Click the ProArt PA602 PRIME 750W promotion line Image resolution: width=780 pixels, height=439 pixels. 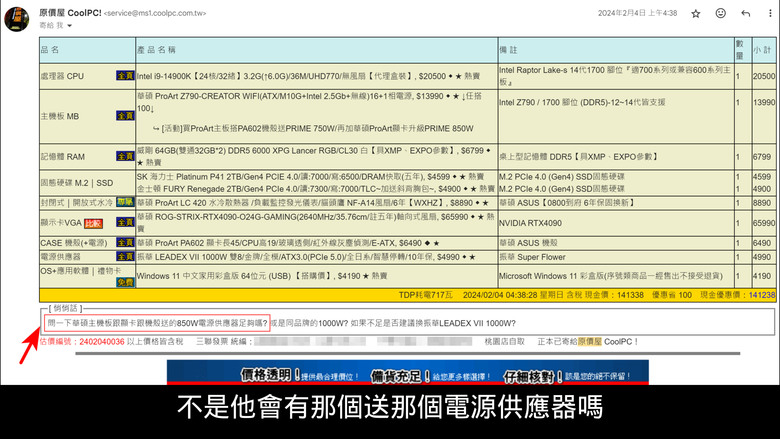tap(313, 128)
